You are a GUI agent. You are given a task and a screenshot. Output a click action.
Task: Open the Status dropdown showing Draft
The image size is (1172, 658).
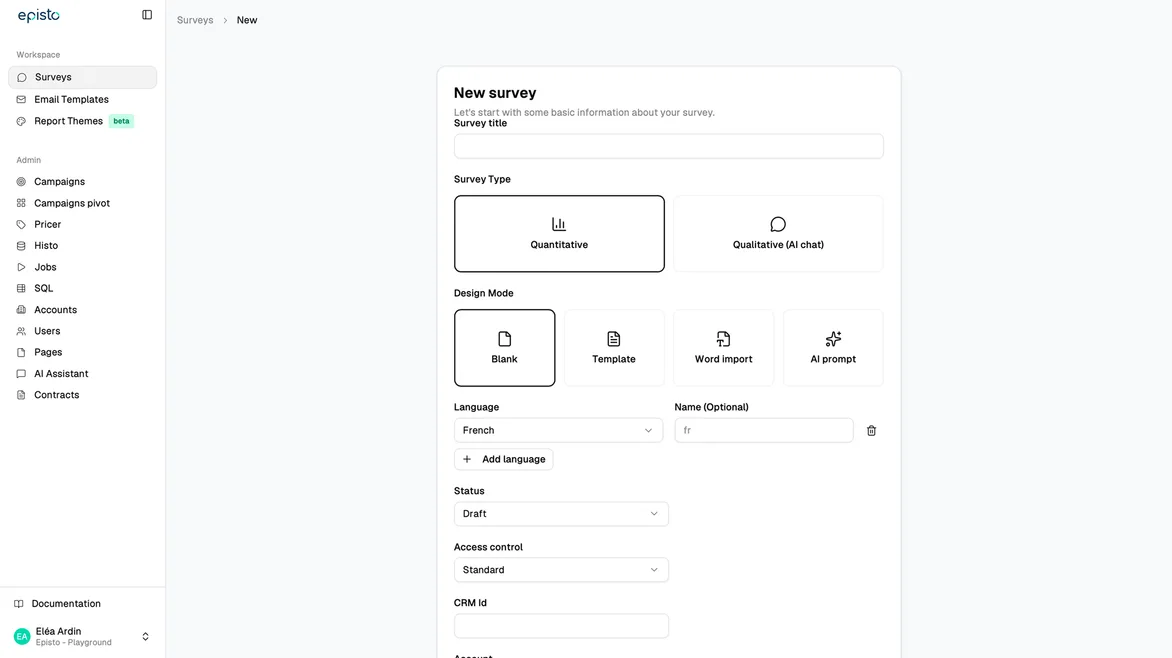coord(561,514)
